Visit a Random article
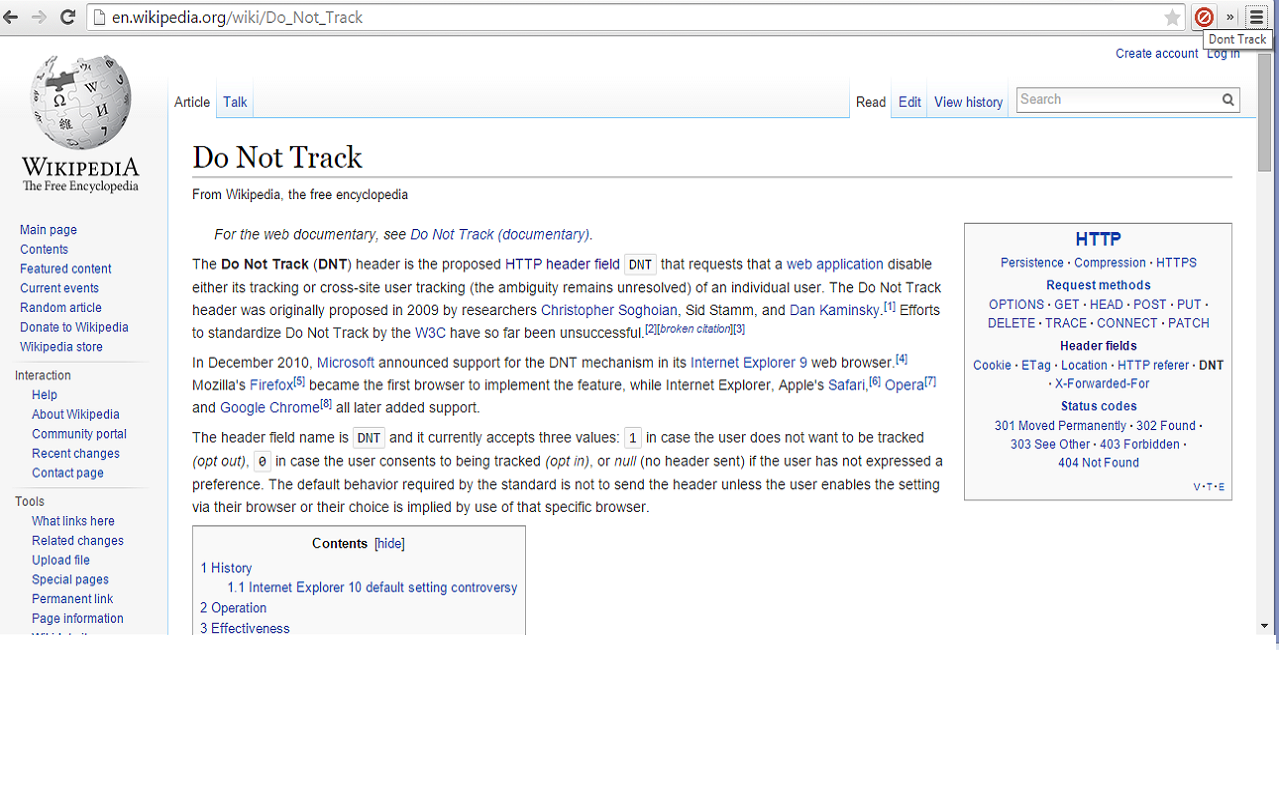Screen dimensions: 1280x800 point(60,307)
